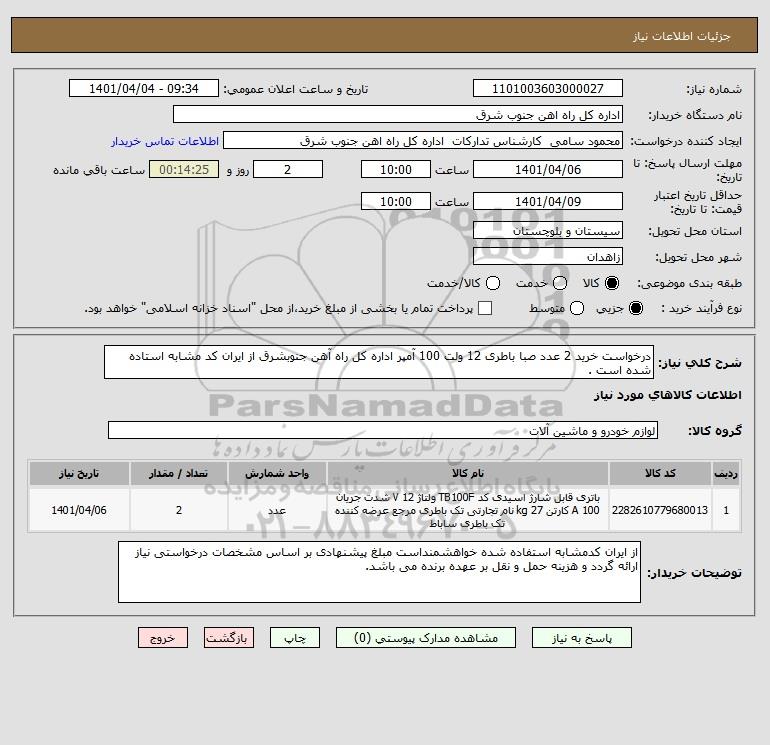The height and width of the screenshot is (745, 770).
Task: Click the row number 1 cell
Action: [x=726, y=510]
